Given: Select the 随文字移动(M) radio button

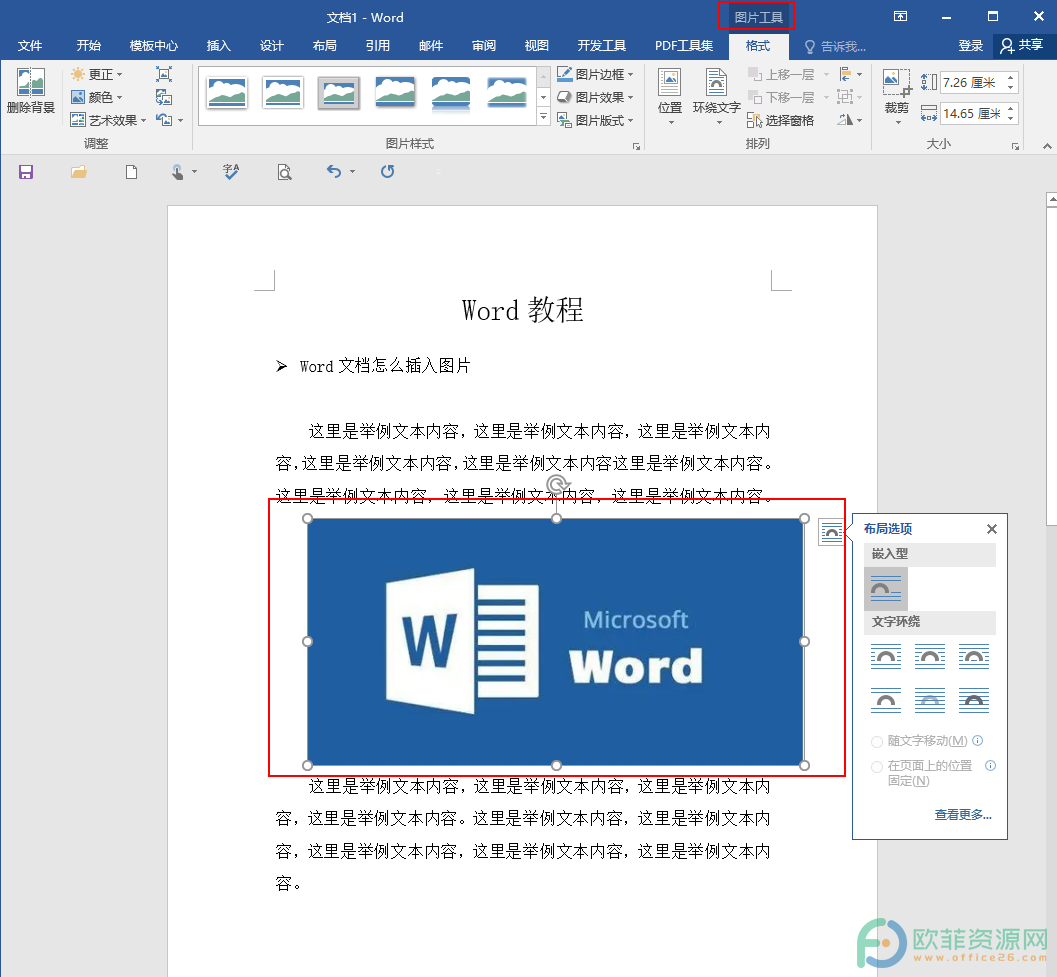Looking at the screenshot, I should tap(877, 742).
